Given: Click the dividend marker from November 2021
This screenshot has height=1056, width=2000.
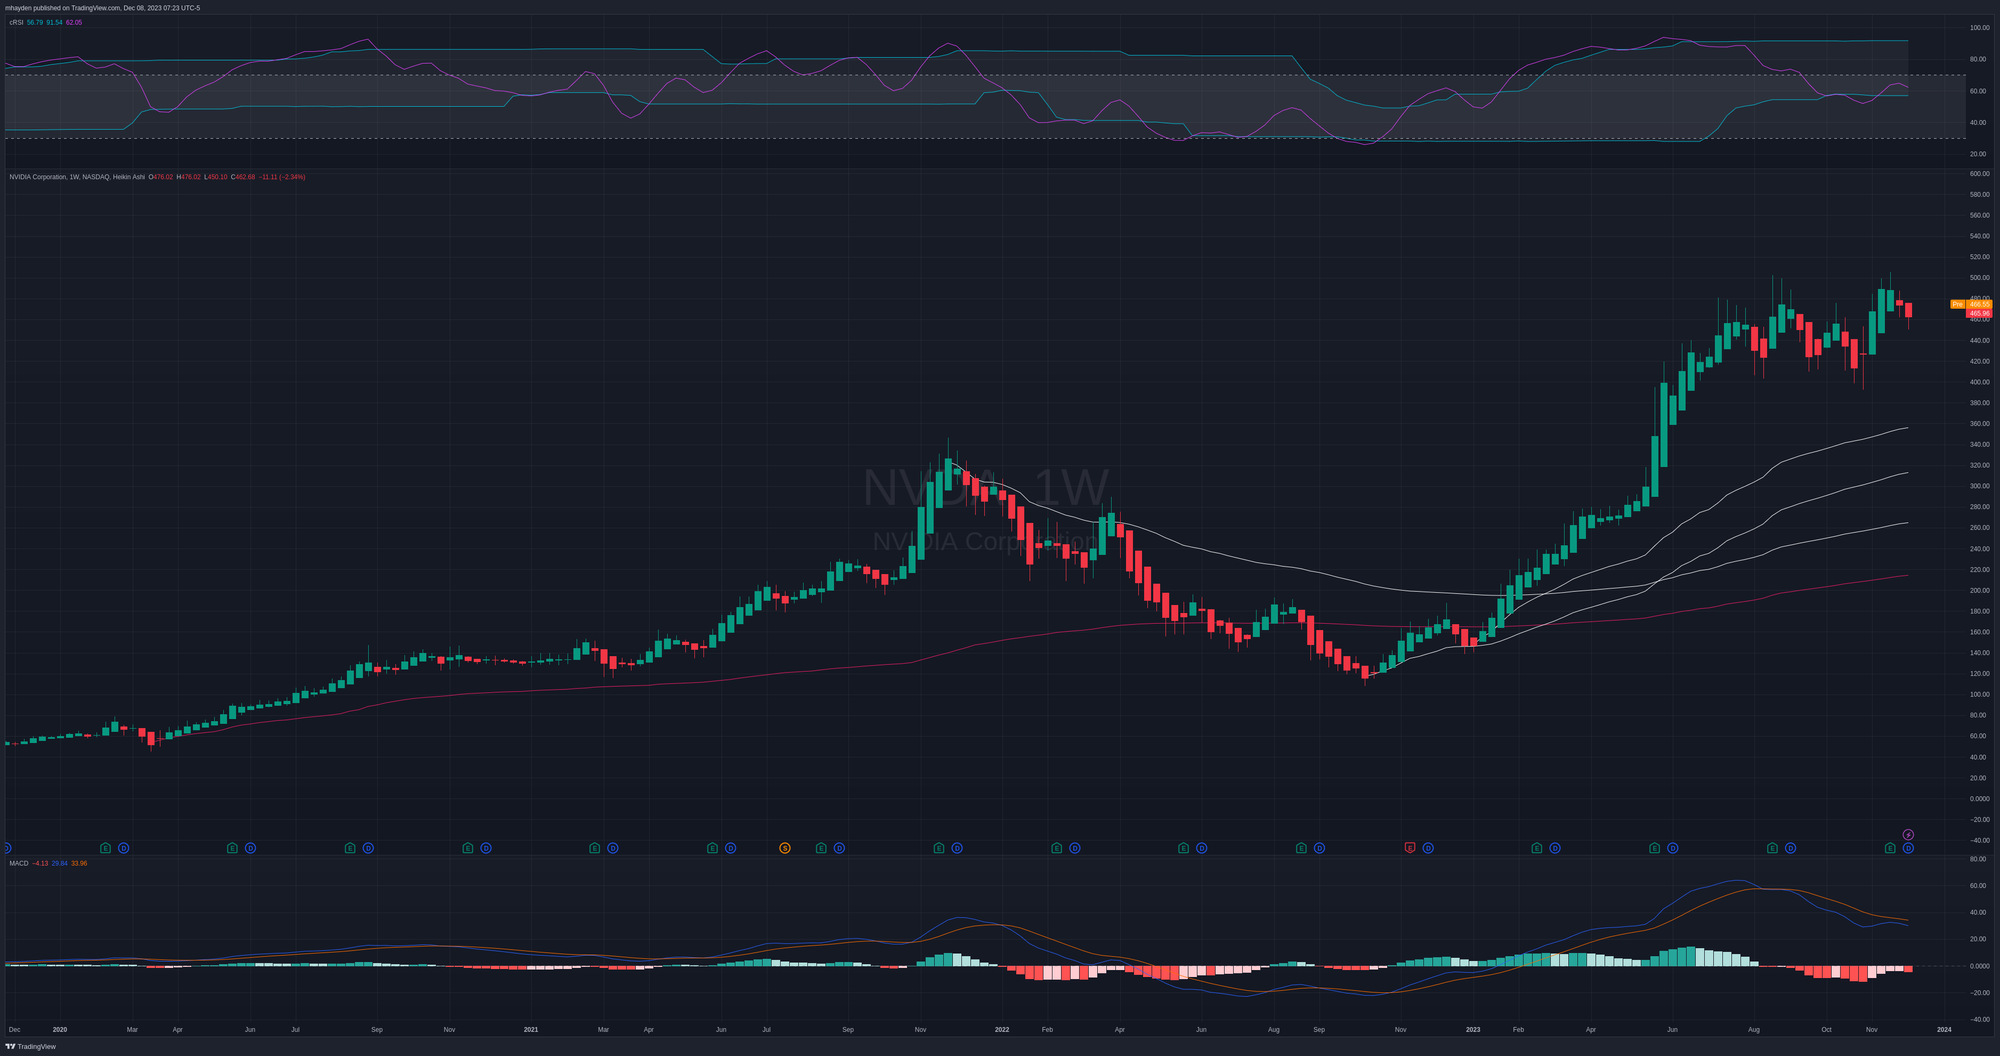Looking at the screenshot, I should [x=957, y=848].
